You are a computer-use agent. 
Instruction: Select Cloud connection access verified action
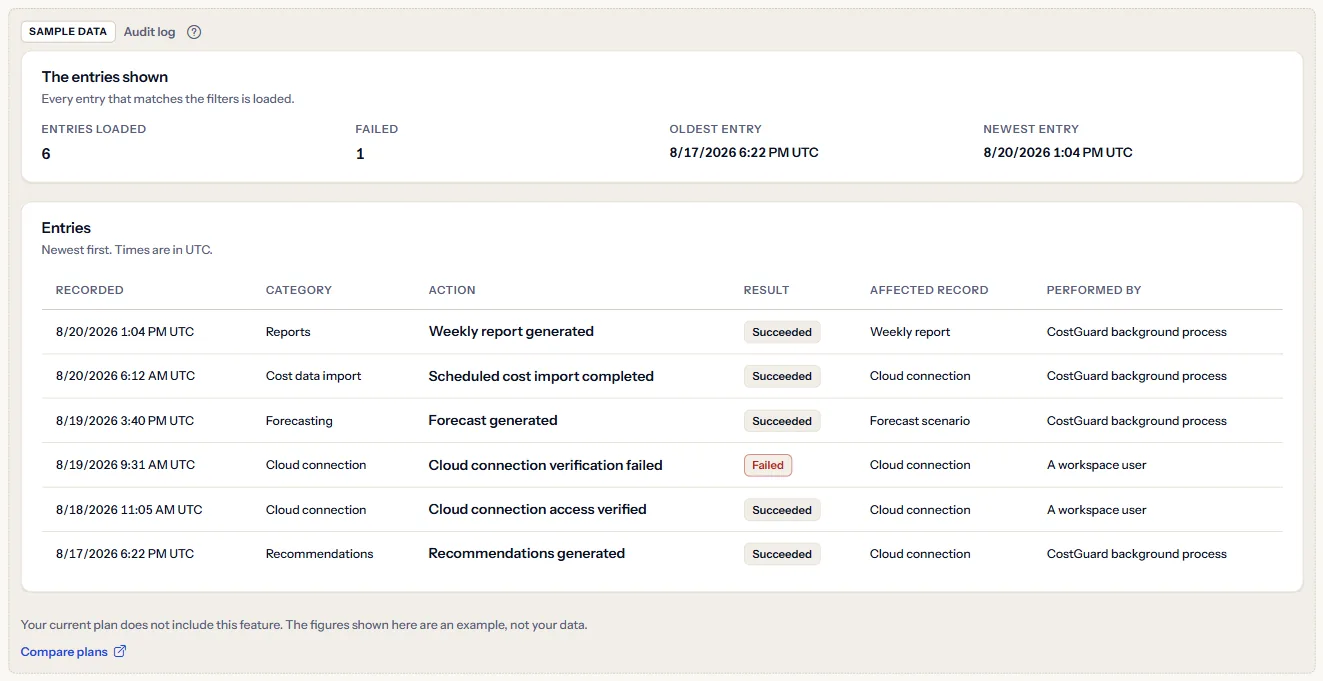[538, 509]
